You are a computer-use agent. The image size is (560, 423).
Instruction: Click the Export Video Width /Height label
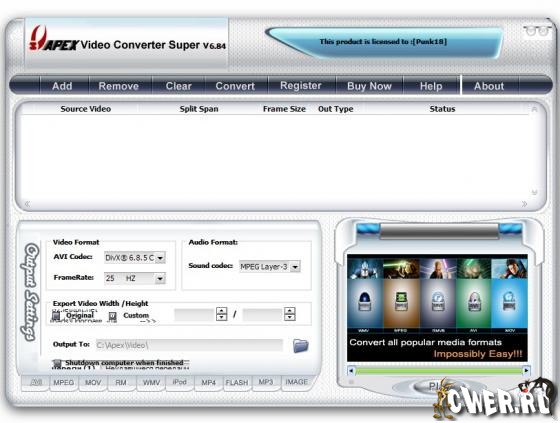pyautogui.click(x=100, y=303)
